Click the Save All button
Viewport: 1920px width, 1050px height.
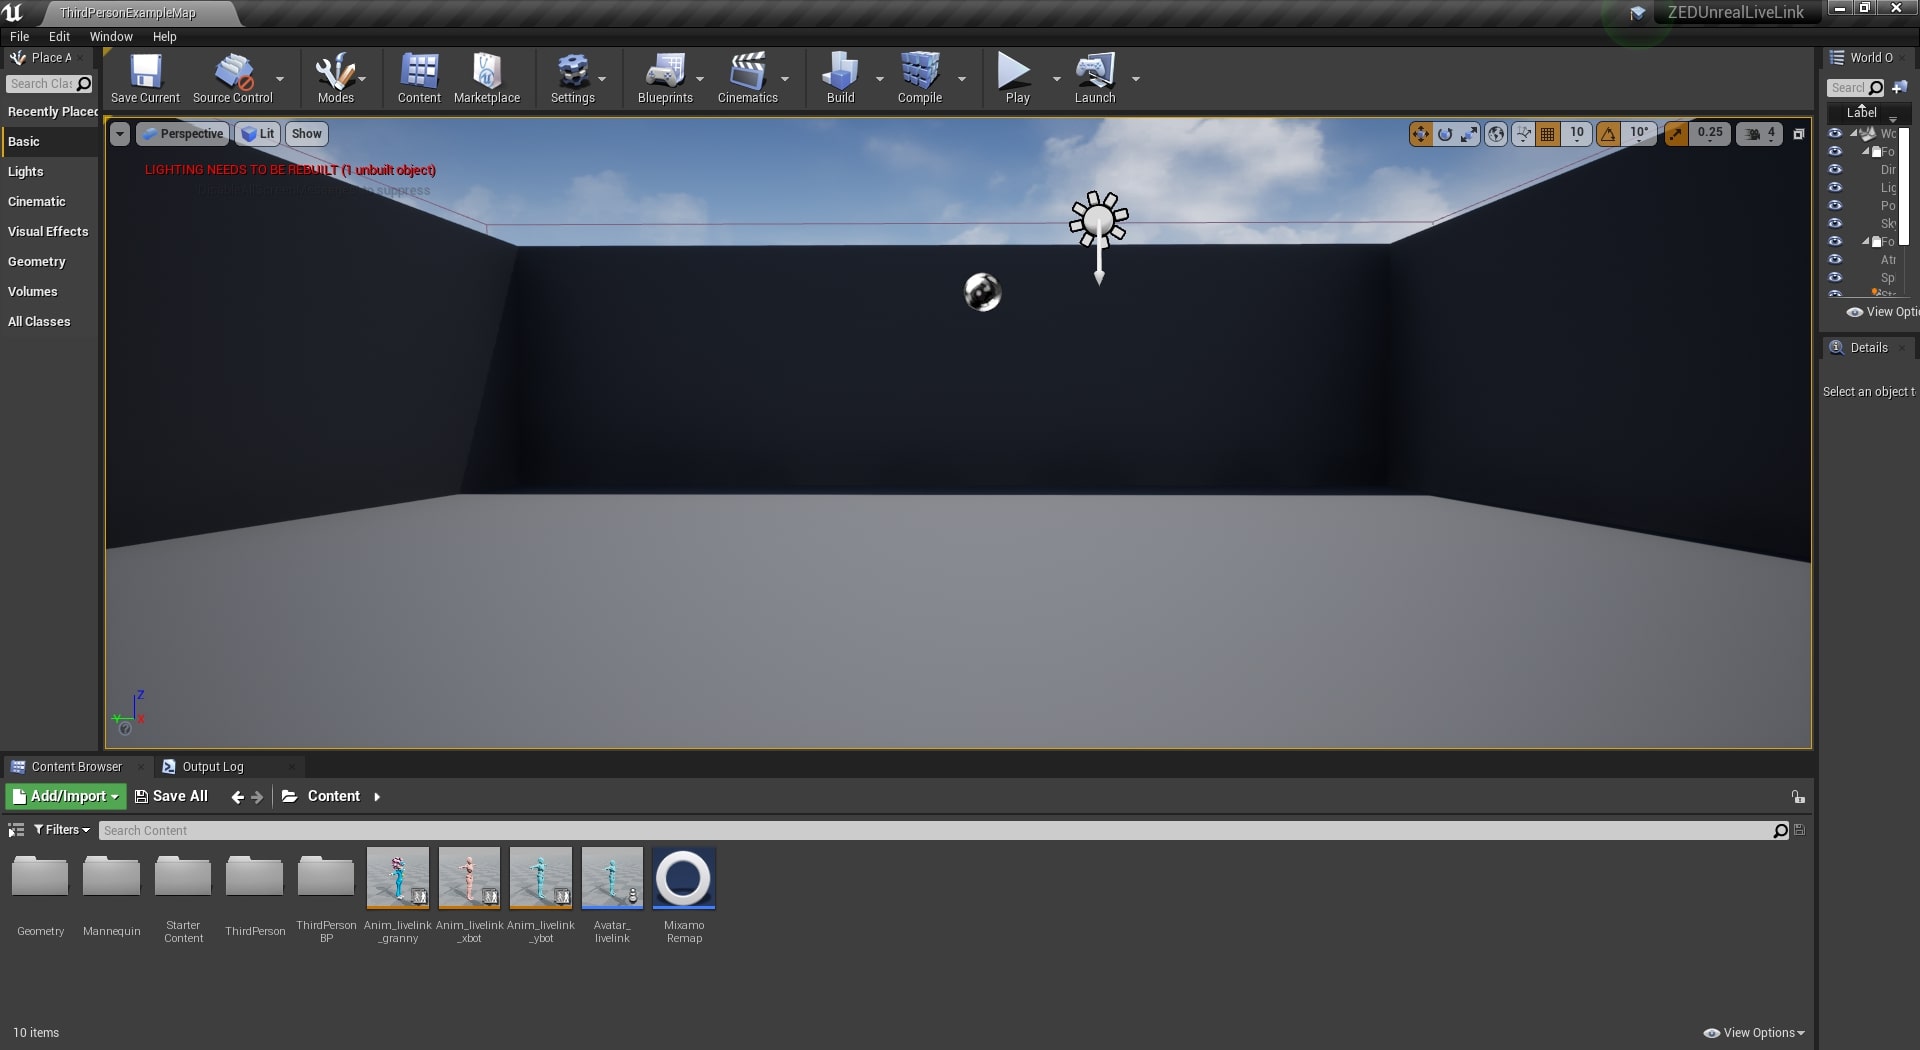[x=171, y=796]
